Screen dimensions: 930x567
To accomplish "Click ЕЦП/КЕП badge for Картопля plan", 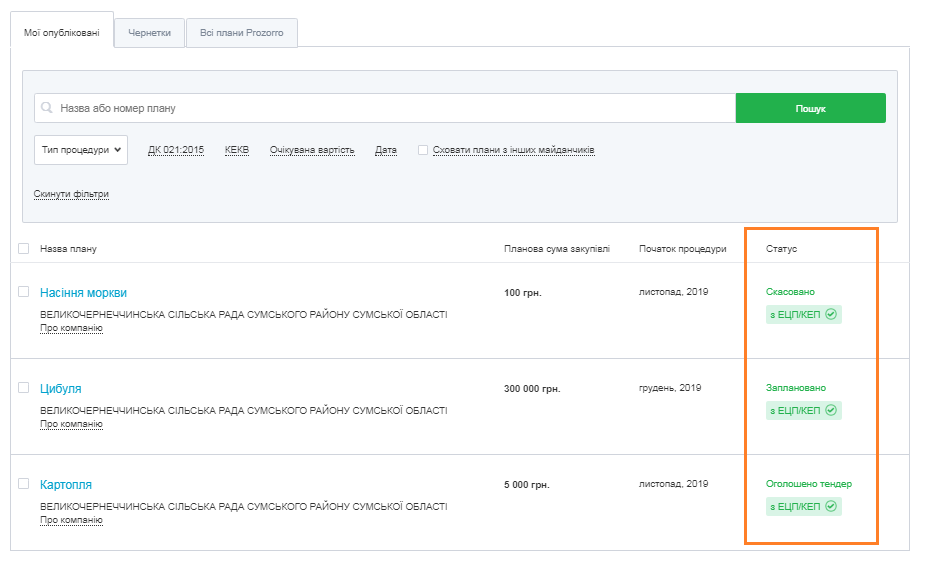I will pyautogui.click(x=803, y=507).
